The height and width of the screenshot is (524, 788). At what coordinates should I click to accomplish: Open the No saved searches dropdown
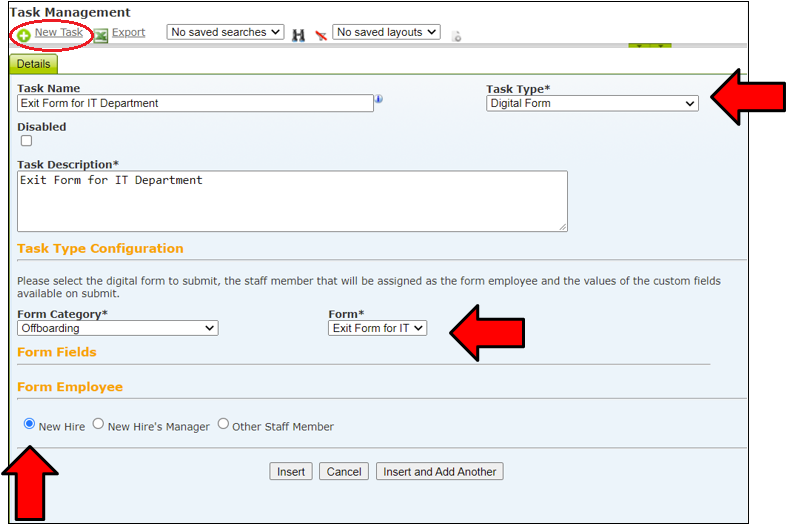coord(225,32)
